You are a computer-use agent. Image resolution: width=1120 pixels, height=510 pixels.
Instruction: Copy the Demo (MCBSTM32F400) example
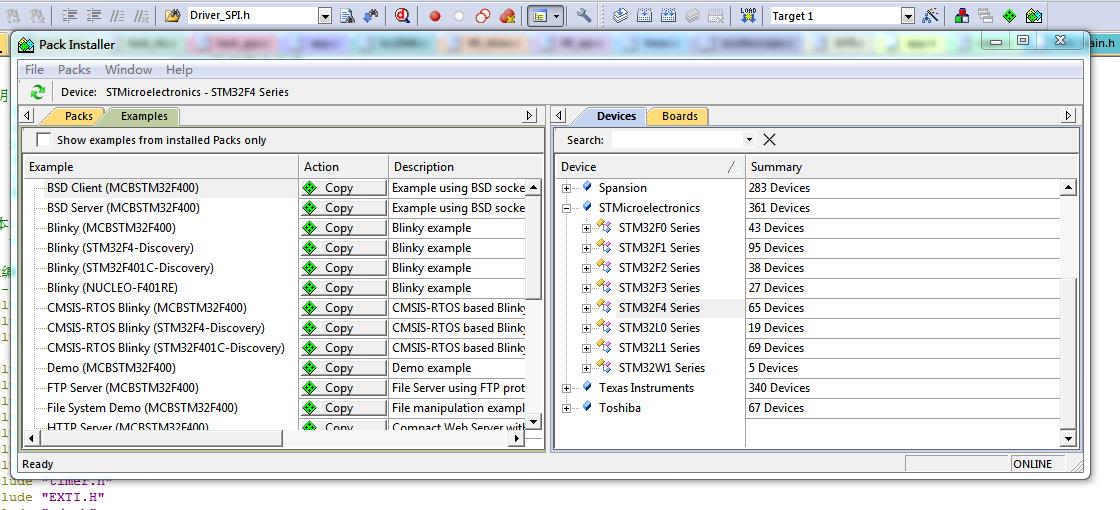point(344,368)
